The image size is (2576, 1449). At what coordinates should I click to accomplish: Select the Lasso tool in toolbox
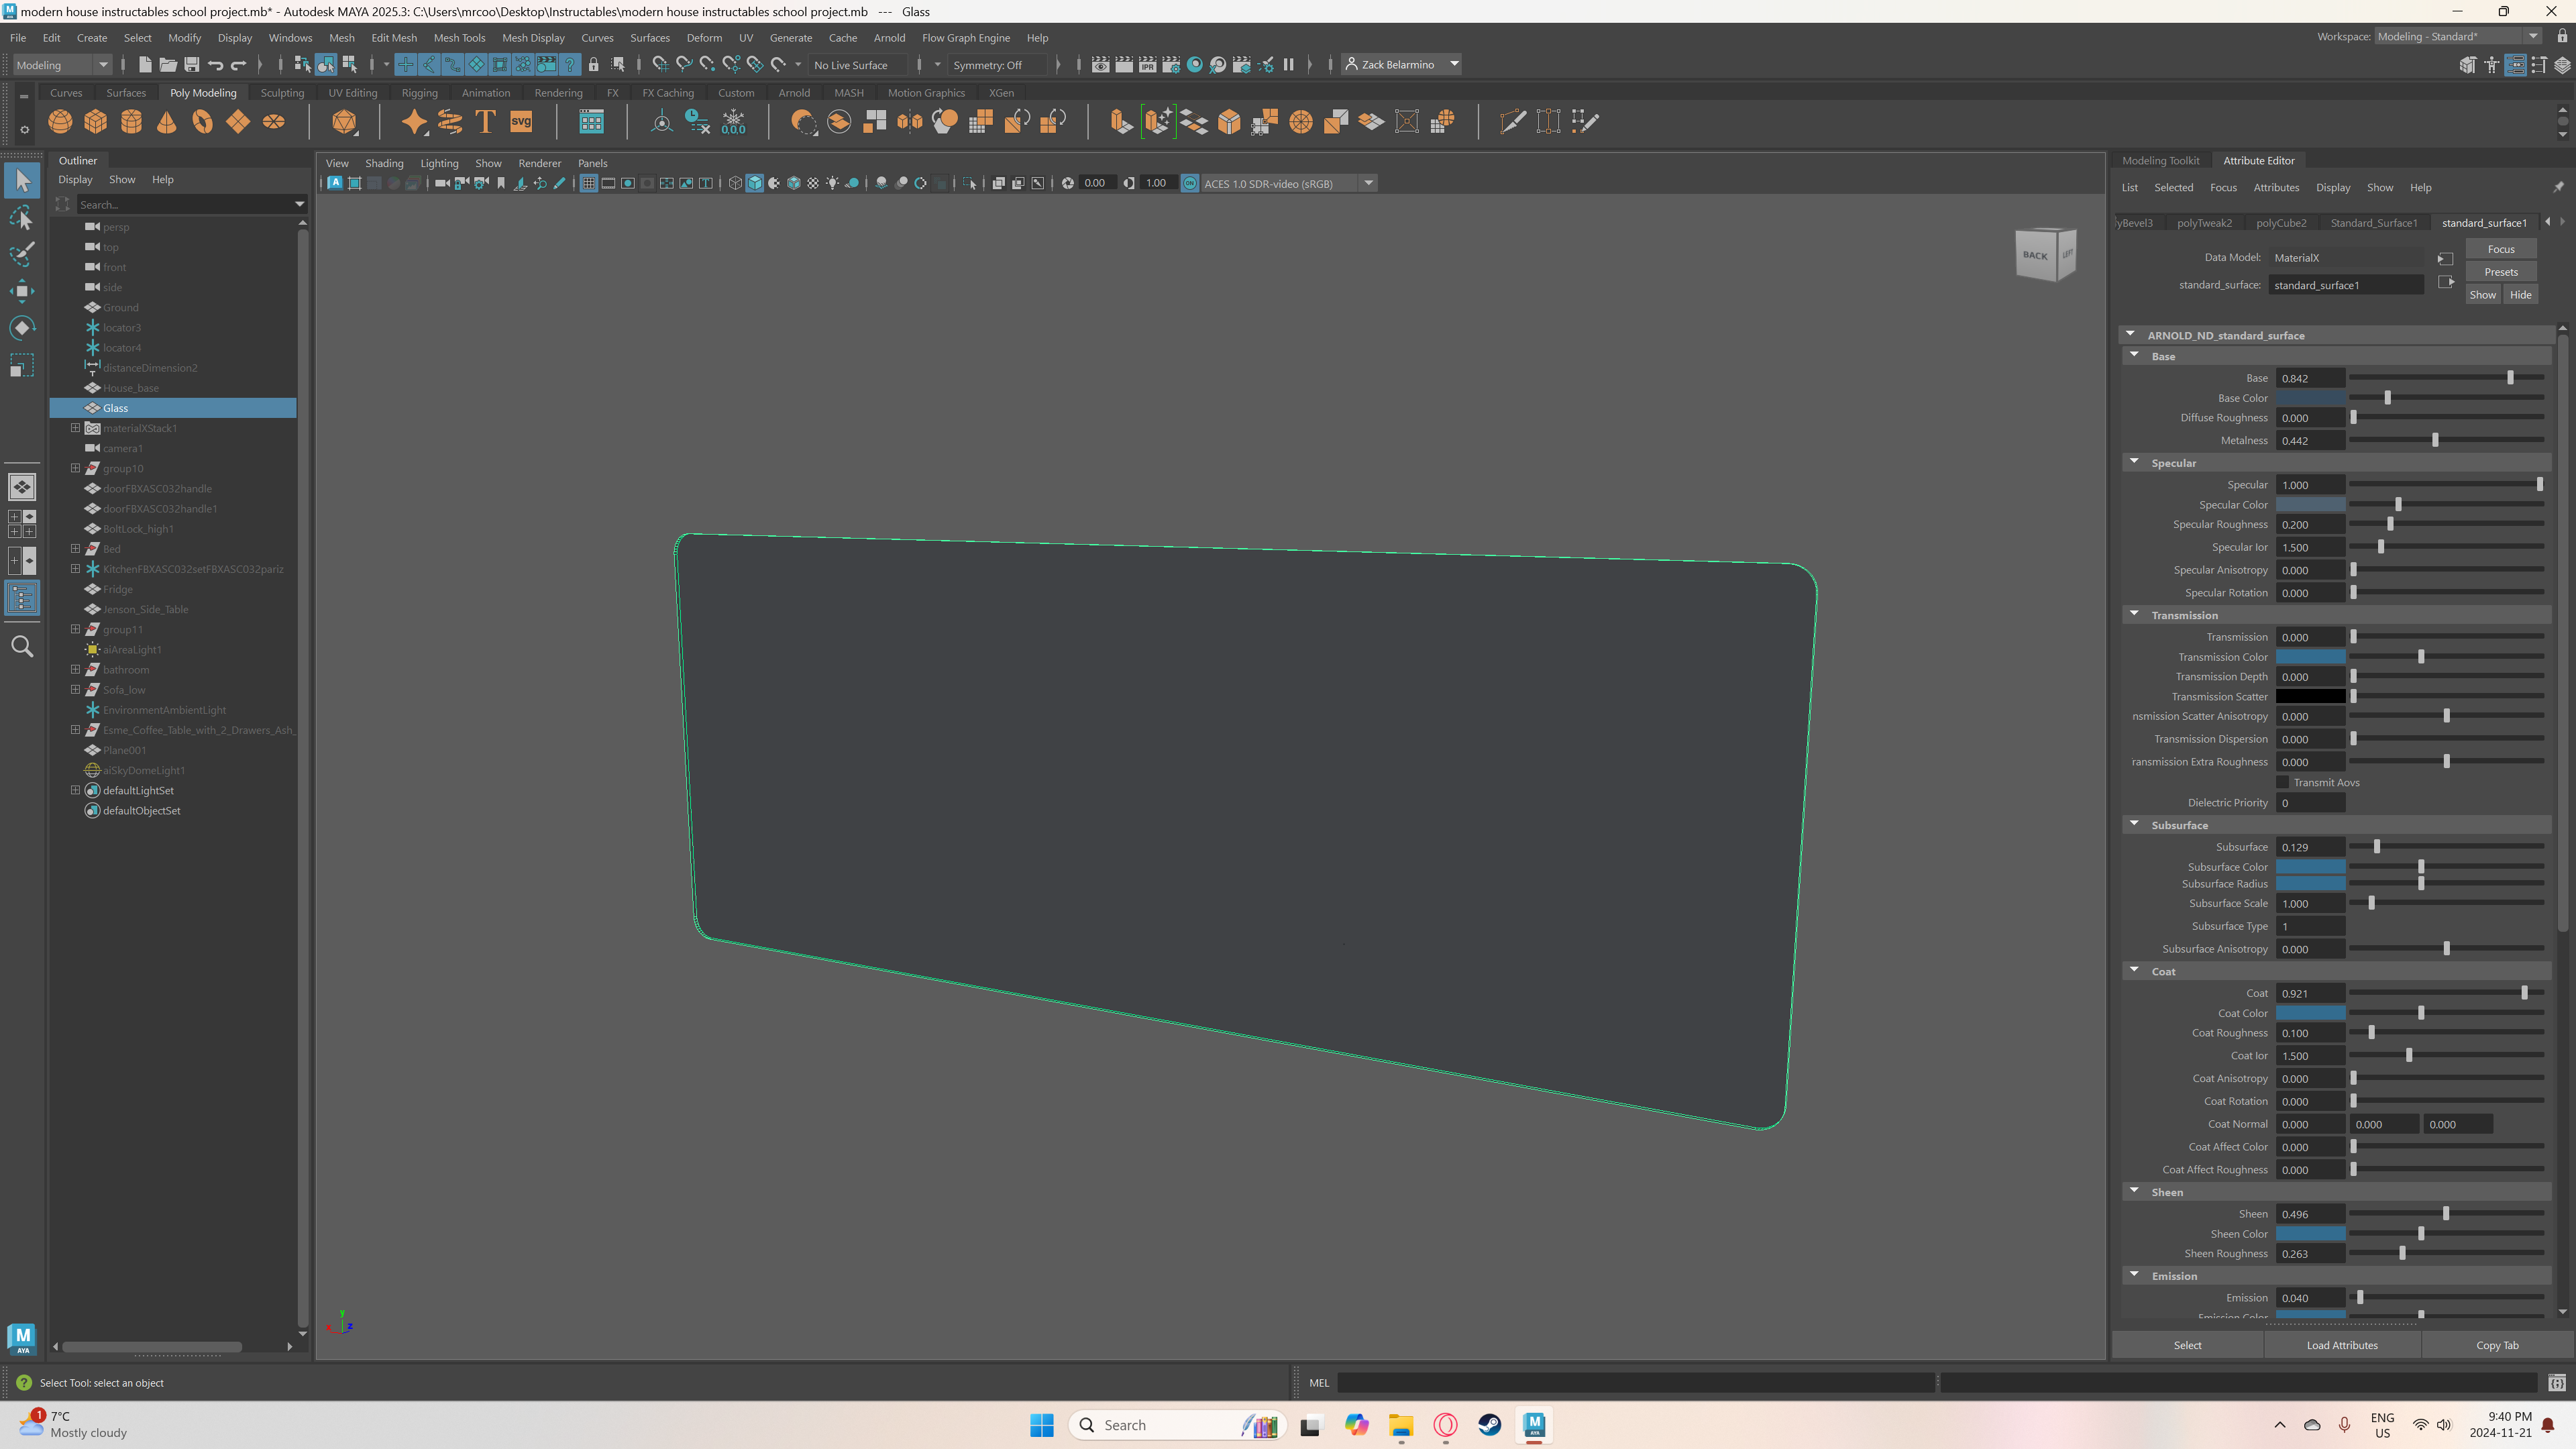point(22,218)
